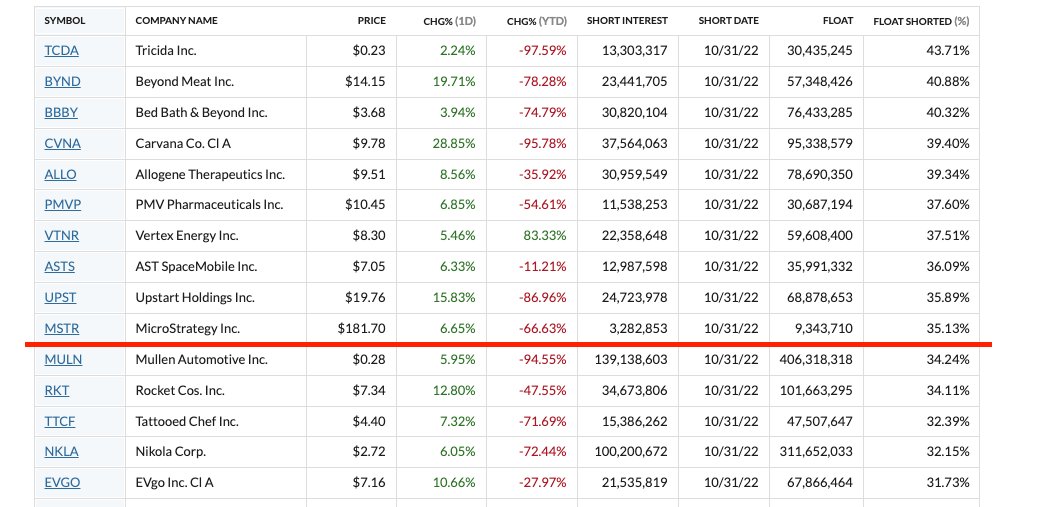Viewport: 1043px width, 507px height.
Task: Select the EVgo Inc. Cl A name
Action: pos(174,483)
